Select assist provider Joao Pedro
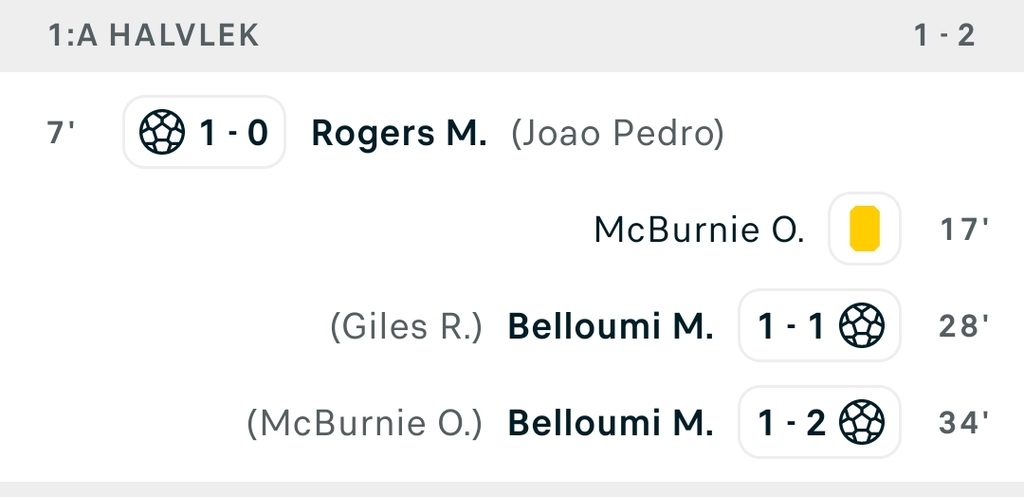Image resolution: width=1024 pixels, height=497 pixels. (x=618, y=133)
